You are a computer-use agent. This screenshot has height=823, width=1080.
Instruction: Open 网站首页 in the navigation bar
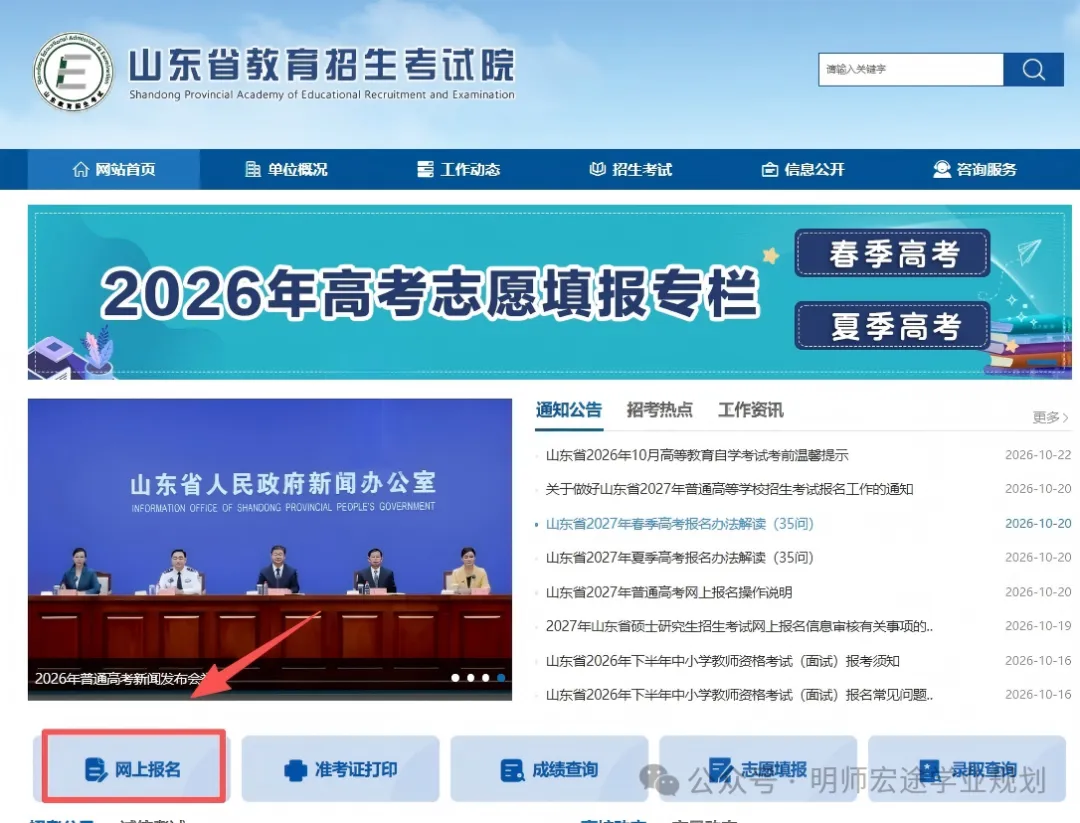pos(114,169)
